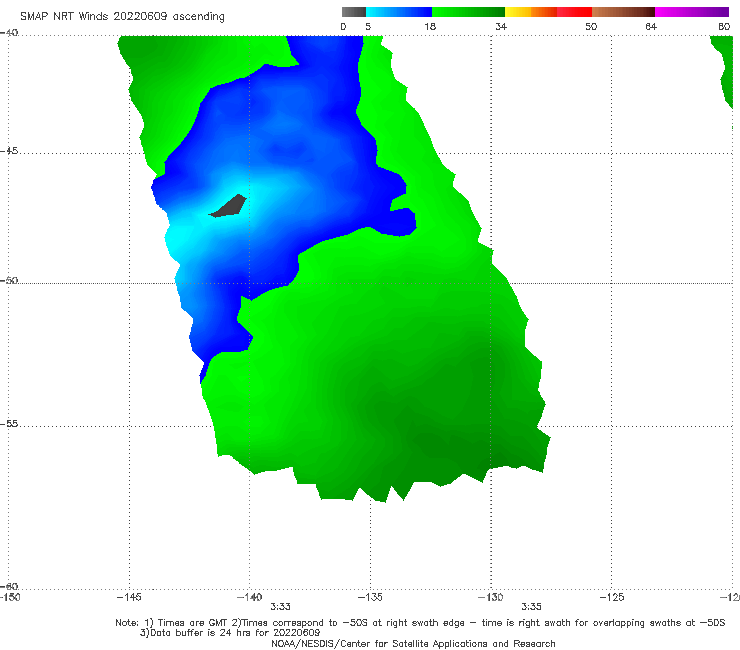Click the swath time label '3:35'
The image size is (740, 650).
(x=531, y=607)
